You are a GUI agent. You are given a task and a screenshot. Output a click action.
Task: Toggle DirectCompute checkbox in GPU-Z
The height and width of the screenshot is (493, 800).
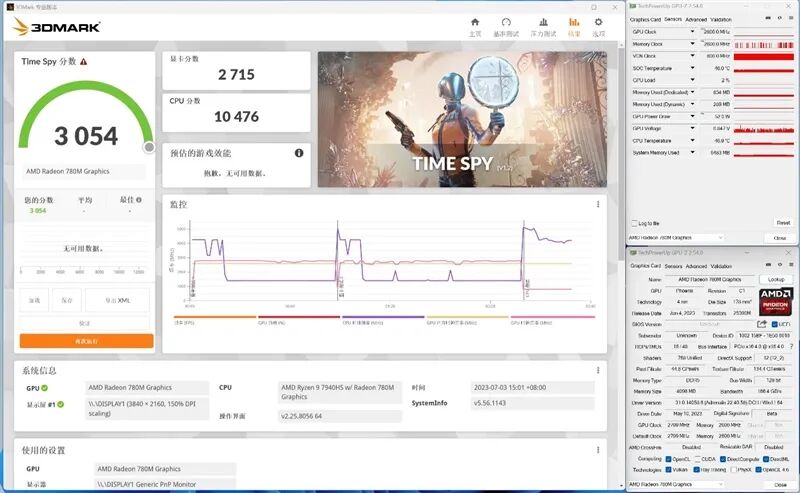pos(722,459)
